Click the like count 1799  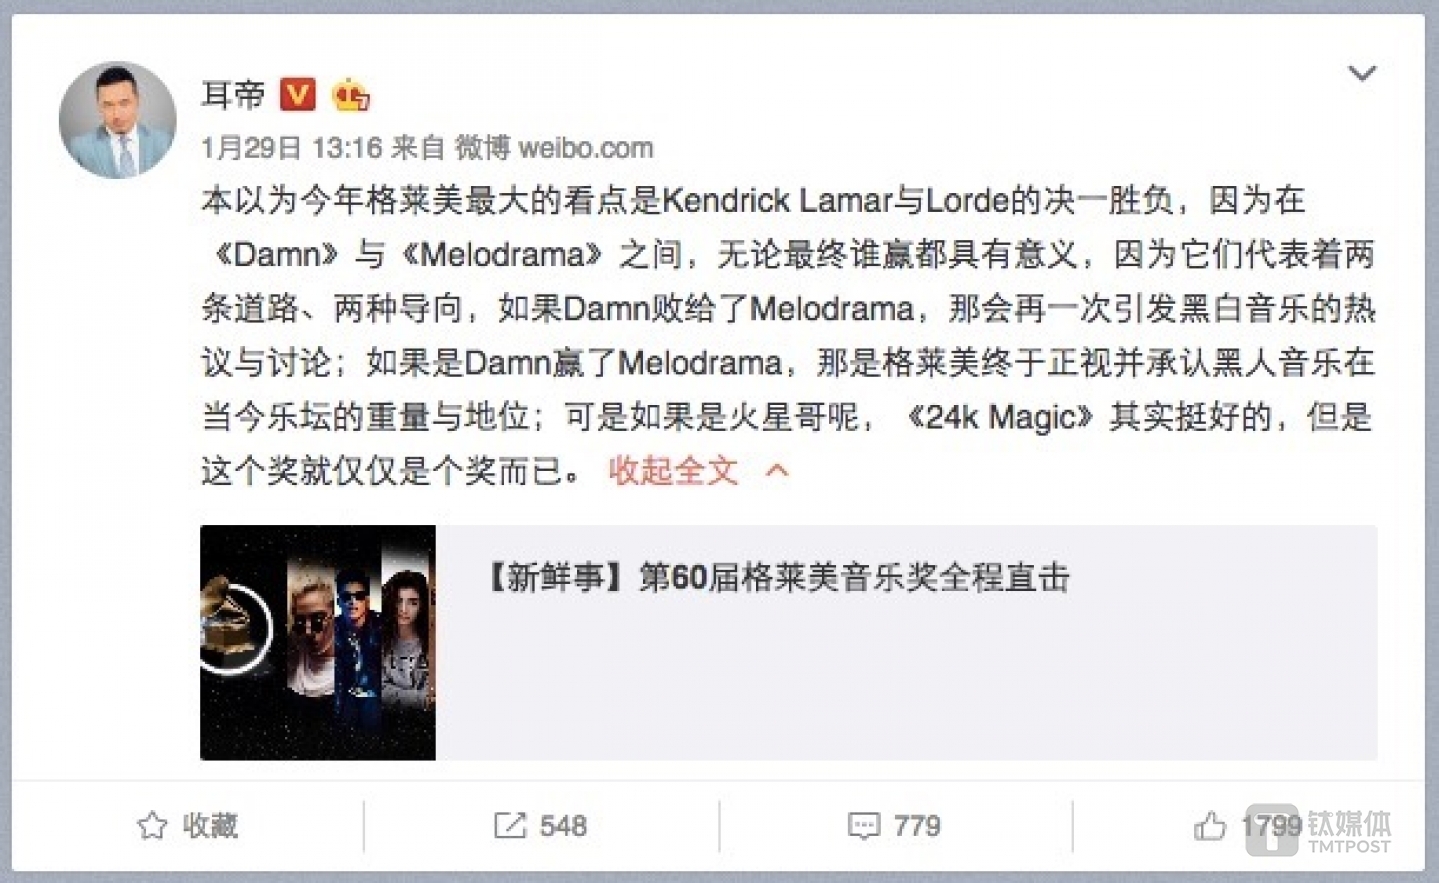(x=1271, y=826)
